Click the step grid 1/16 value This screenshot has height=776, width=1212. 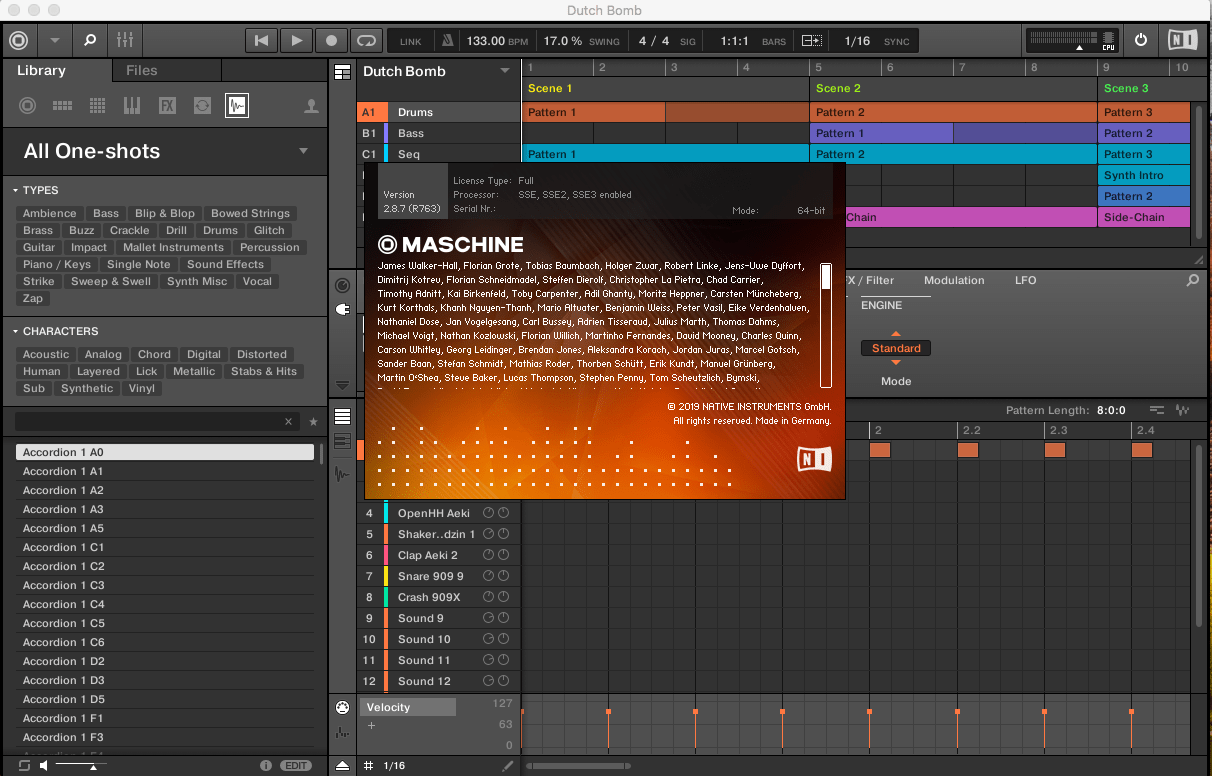point(395,766)
